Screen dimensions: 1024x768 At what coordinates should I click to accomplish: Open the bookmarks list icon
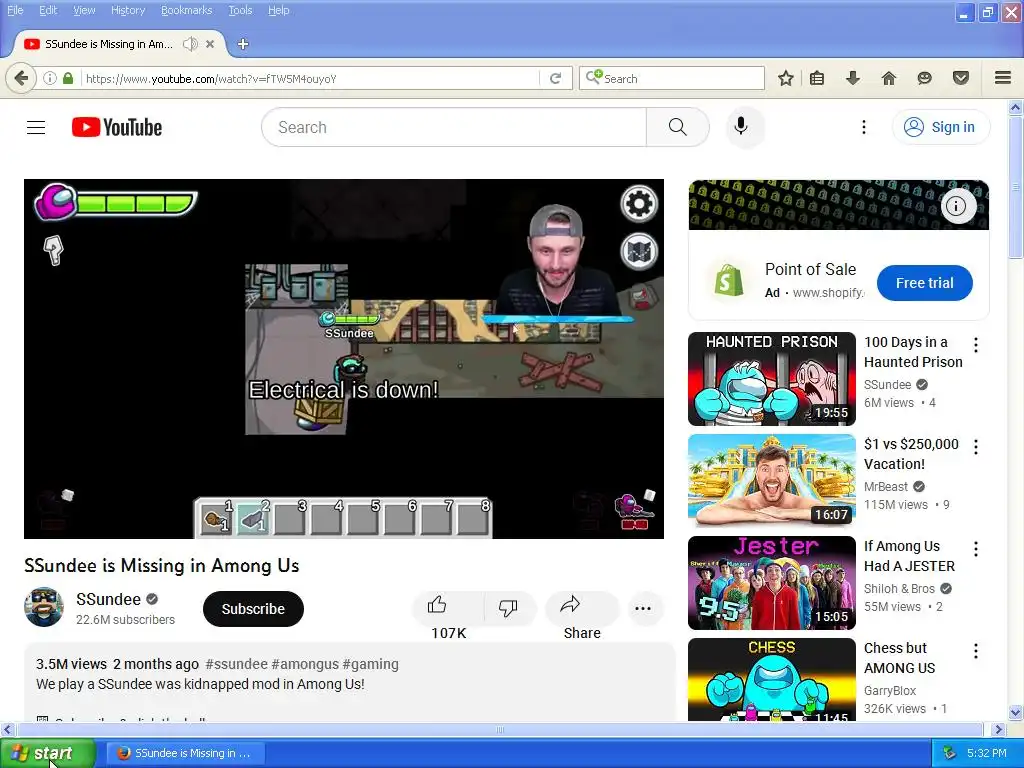816,78
